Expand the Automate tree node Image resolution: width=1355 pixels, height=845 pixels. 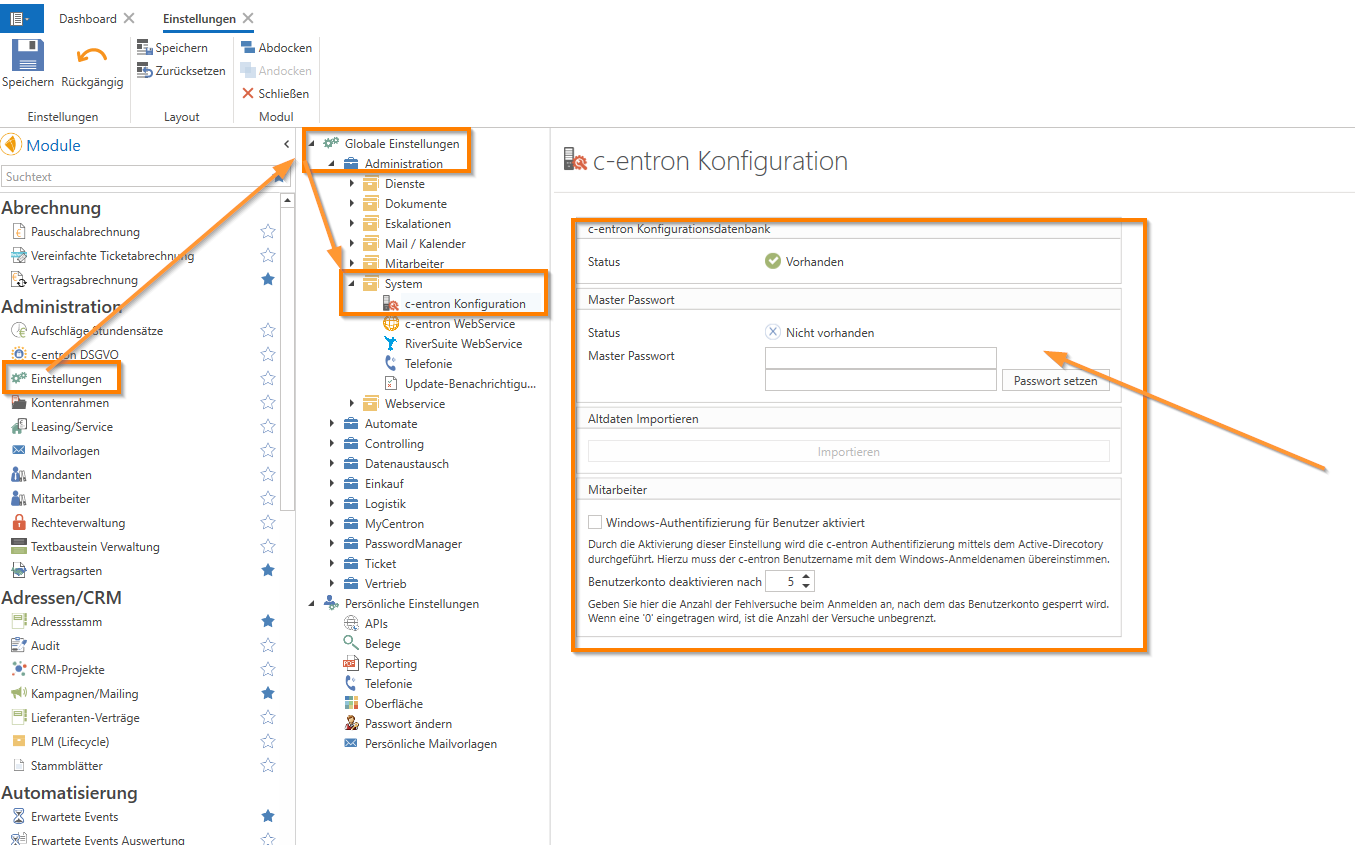tap(332, 424)
